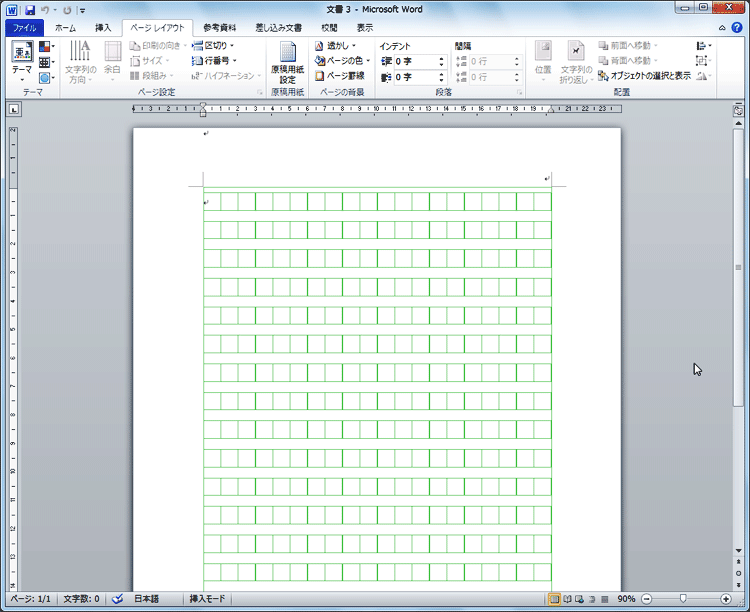Open 原稿用紙設定 manuscript paper settings

point(287,63)
